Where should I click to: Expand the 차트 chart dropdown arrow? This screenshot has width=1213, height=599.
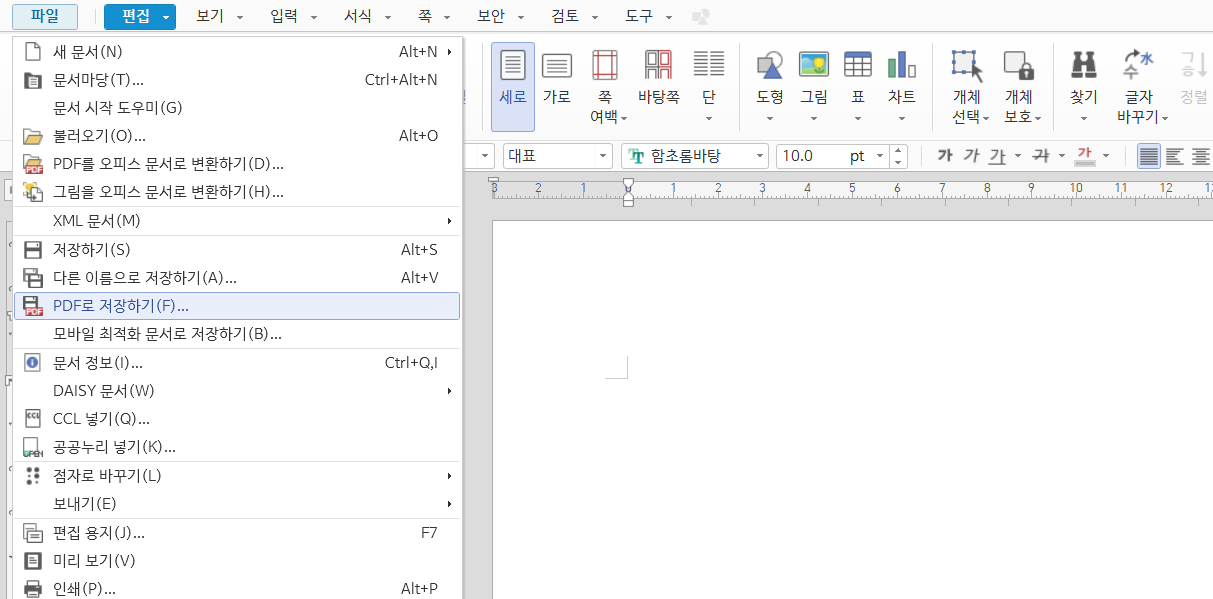click(x=902, y=118)
